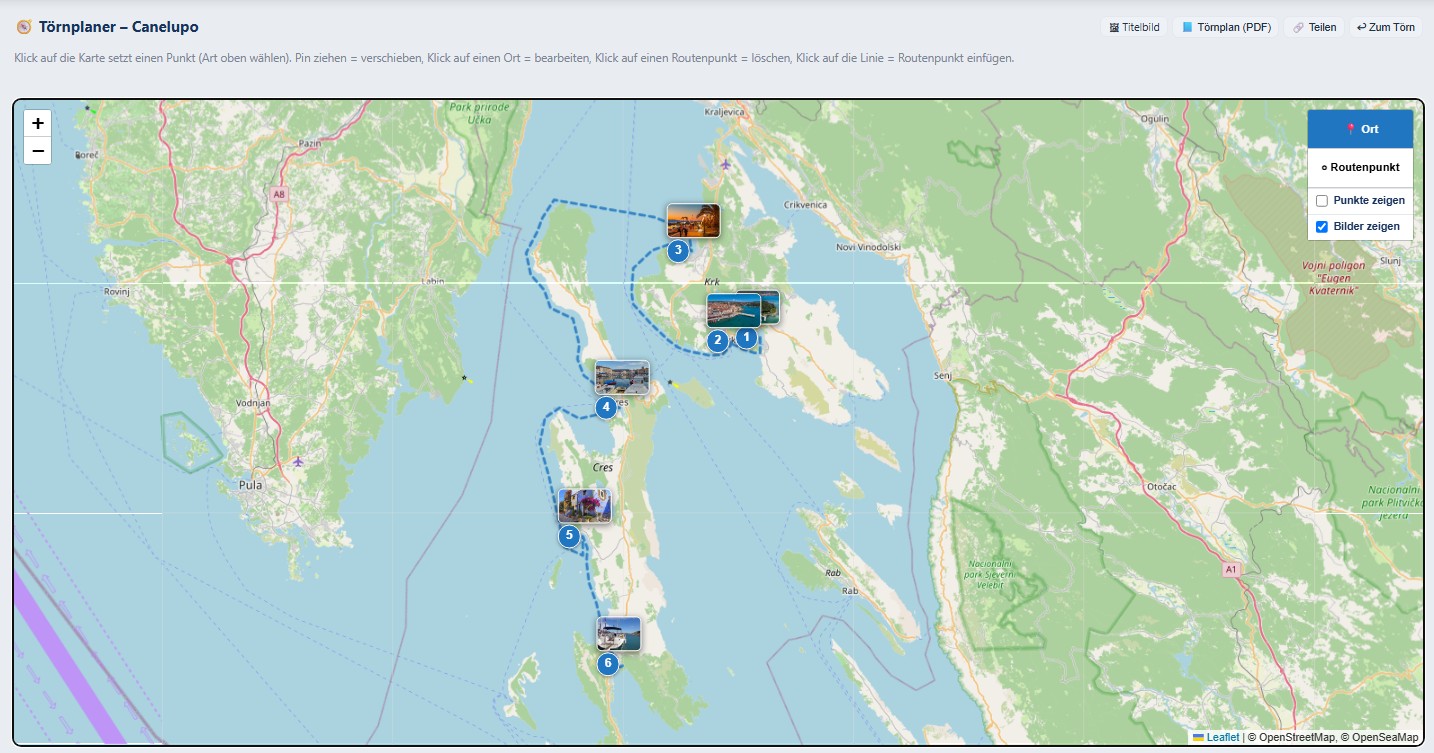Click the Senj town label

(941, 375)
